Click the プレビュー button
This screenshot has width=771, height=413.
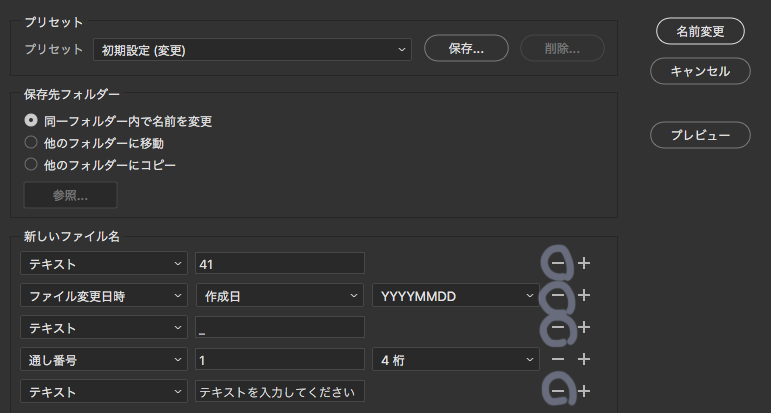tap(700, 135)
